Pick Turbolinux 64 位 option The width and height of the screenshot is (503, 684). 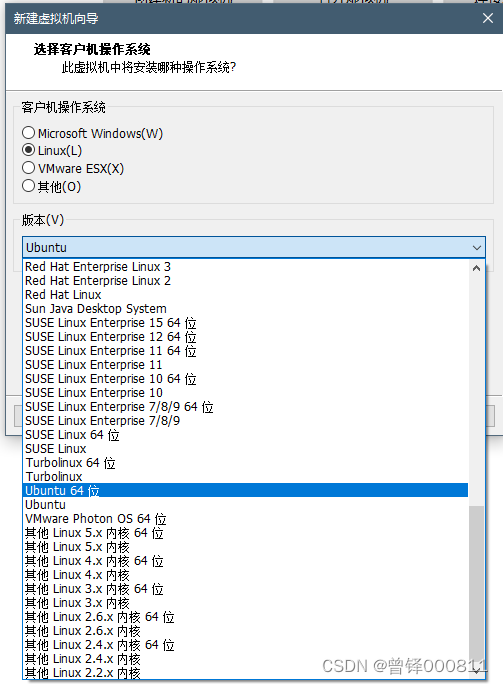[x=245, y=462]
